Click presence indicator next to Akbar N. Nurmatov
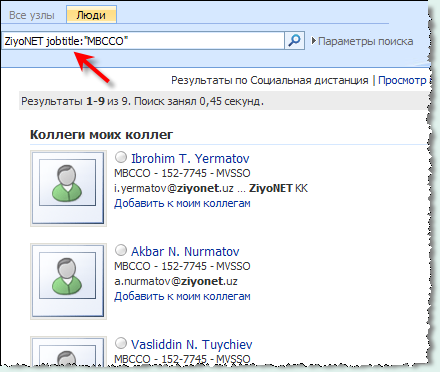This screenshot has width=440, height=372. click(121, 250)
